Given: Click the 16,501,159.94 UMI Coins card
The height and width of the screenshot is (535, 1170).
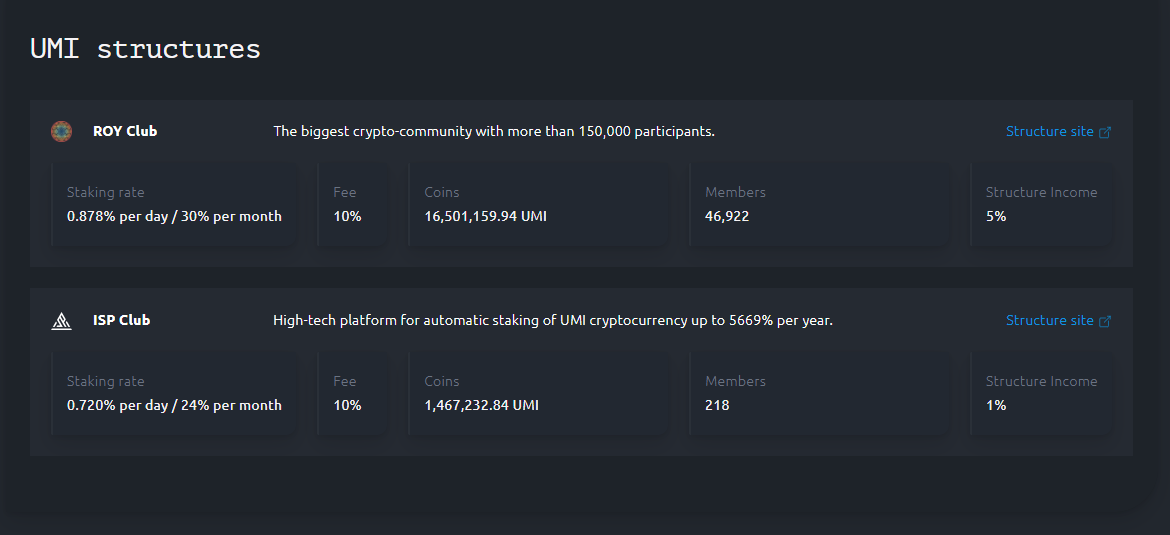Looking at the screenshot, I should point(538,205).
